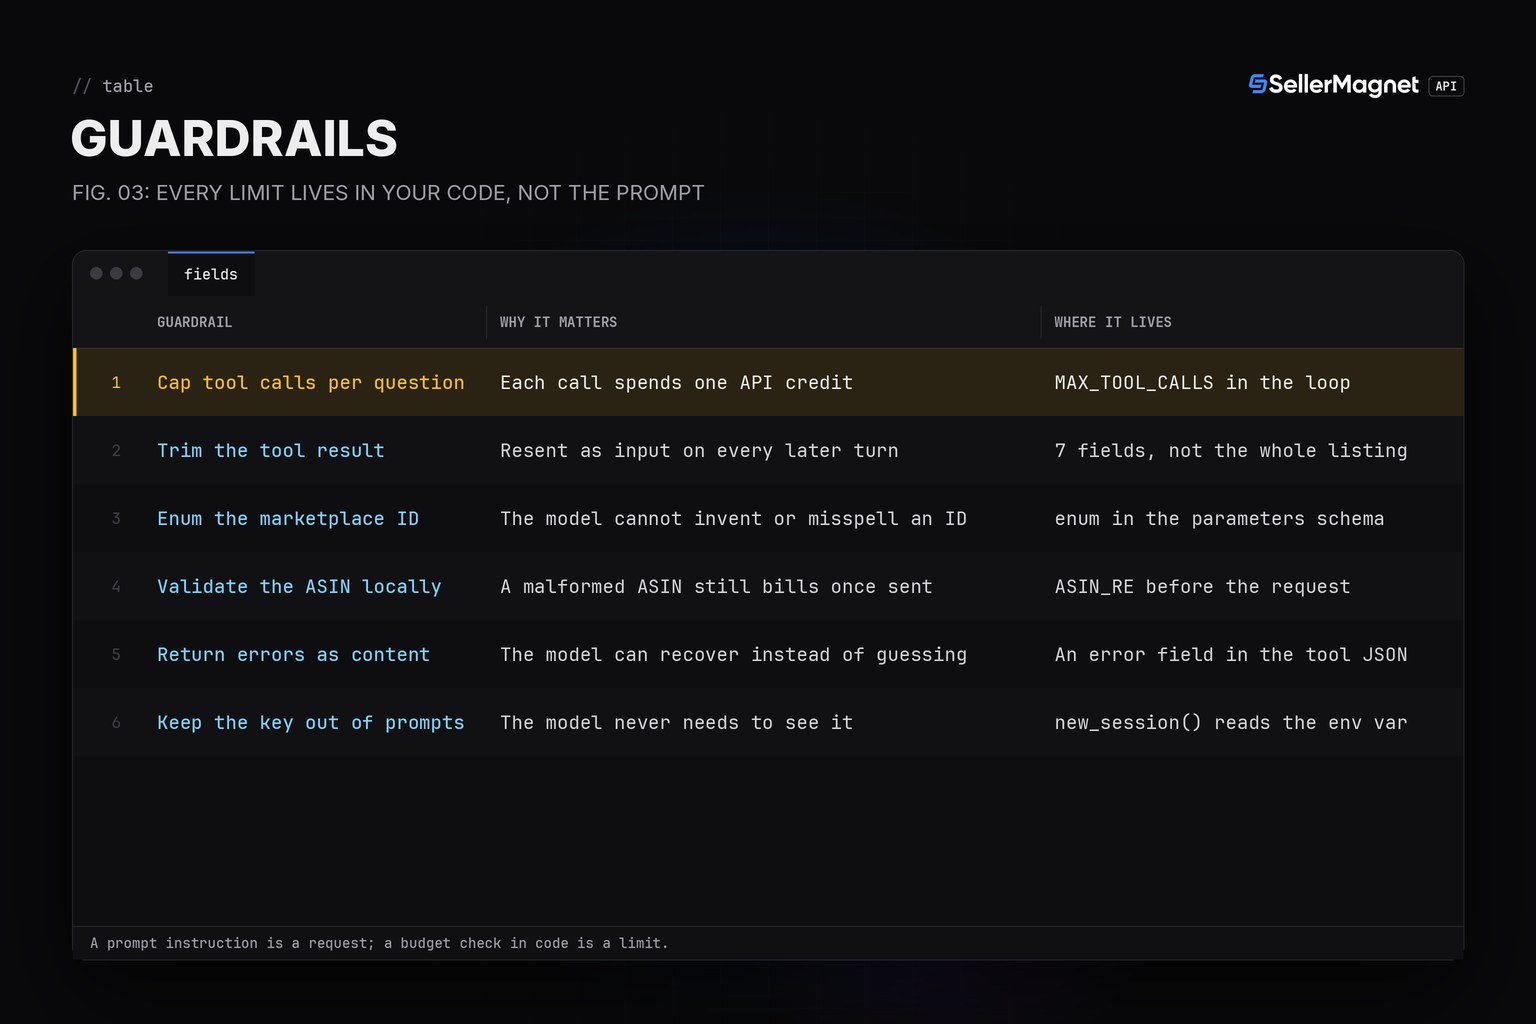1536x1024 pixels.
Task: Click 'Validate the ASIN locally' guardrail
Action: tap(299, 587)
